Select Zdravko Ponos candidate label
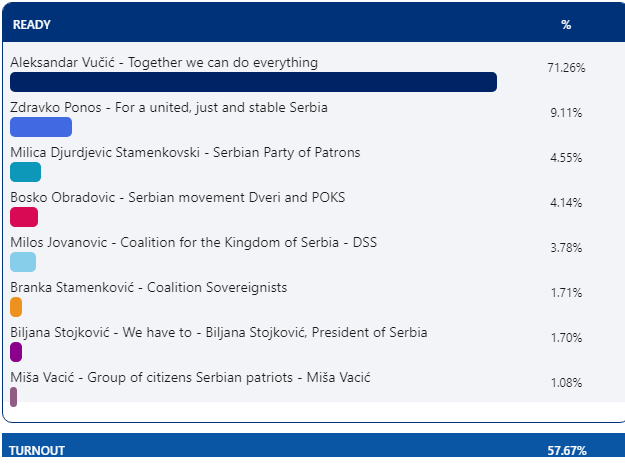The width and height of the screenshot is (625, 467). (x=169, y=107)
